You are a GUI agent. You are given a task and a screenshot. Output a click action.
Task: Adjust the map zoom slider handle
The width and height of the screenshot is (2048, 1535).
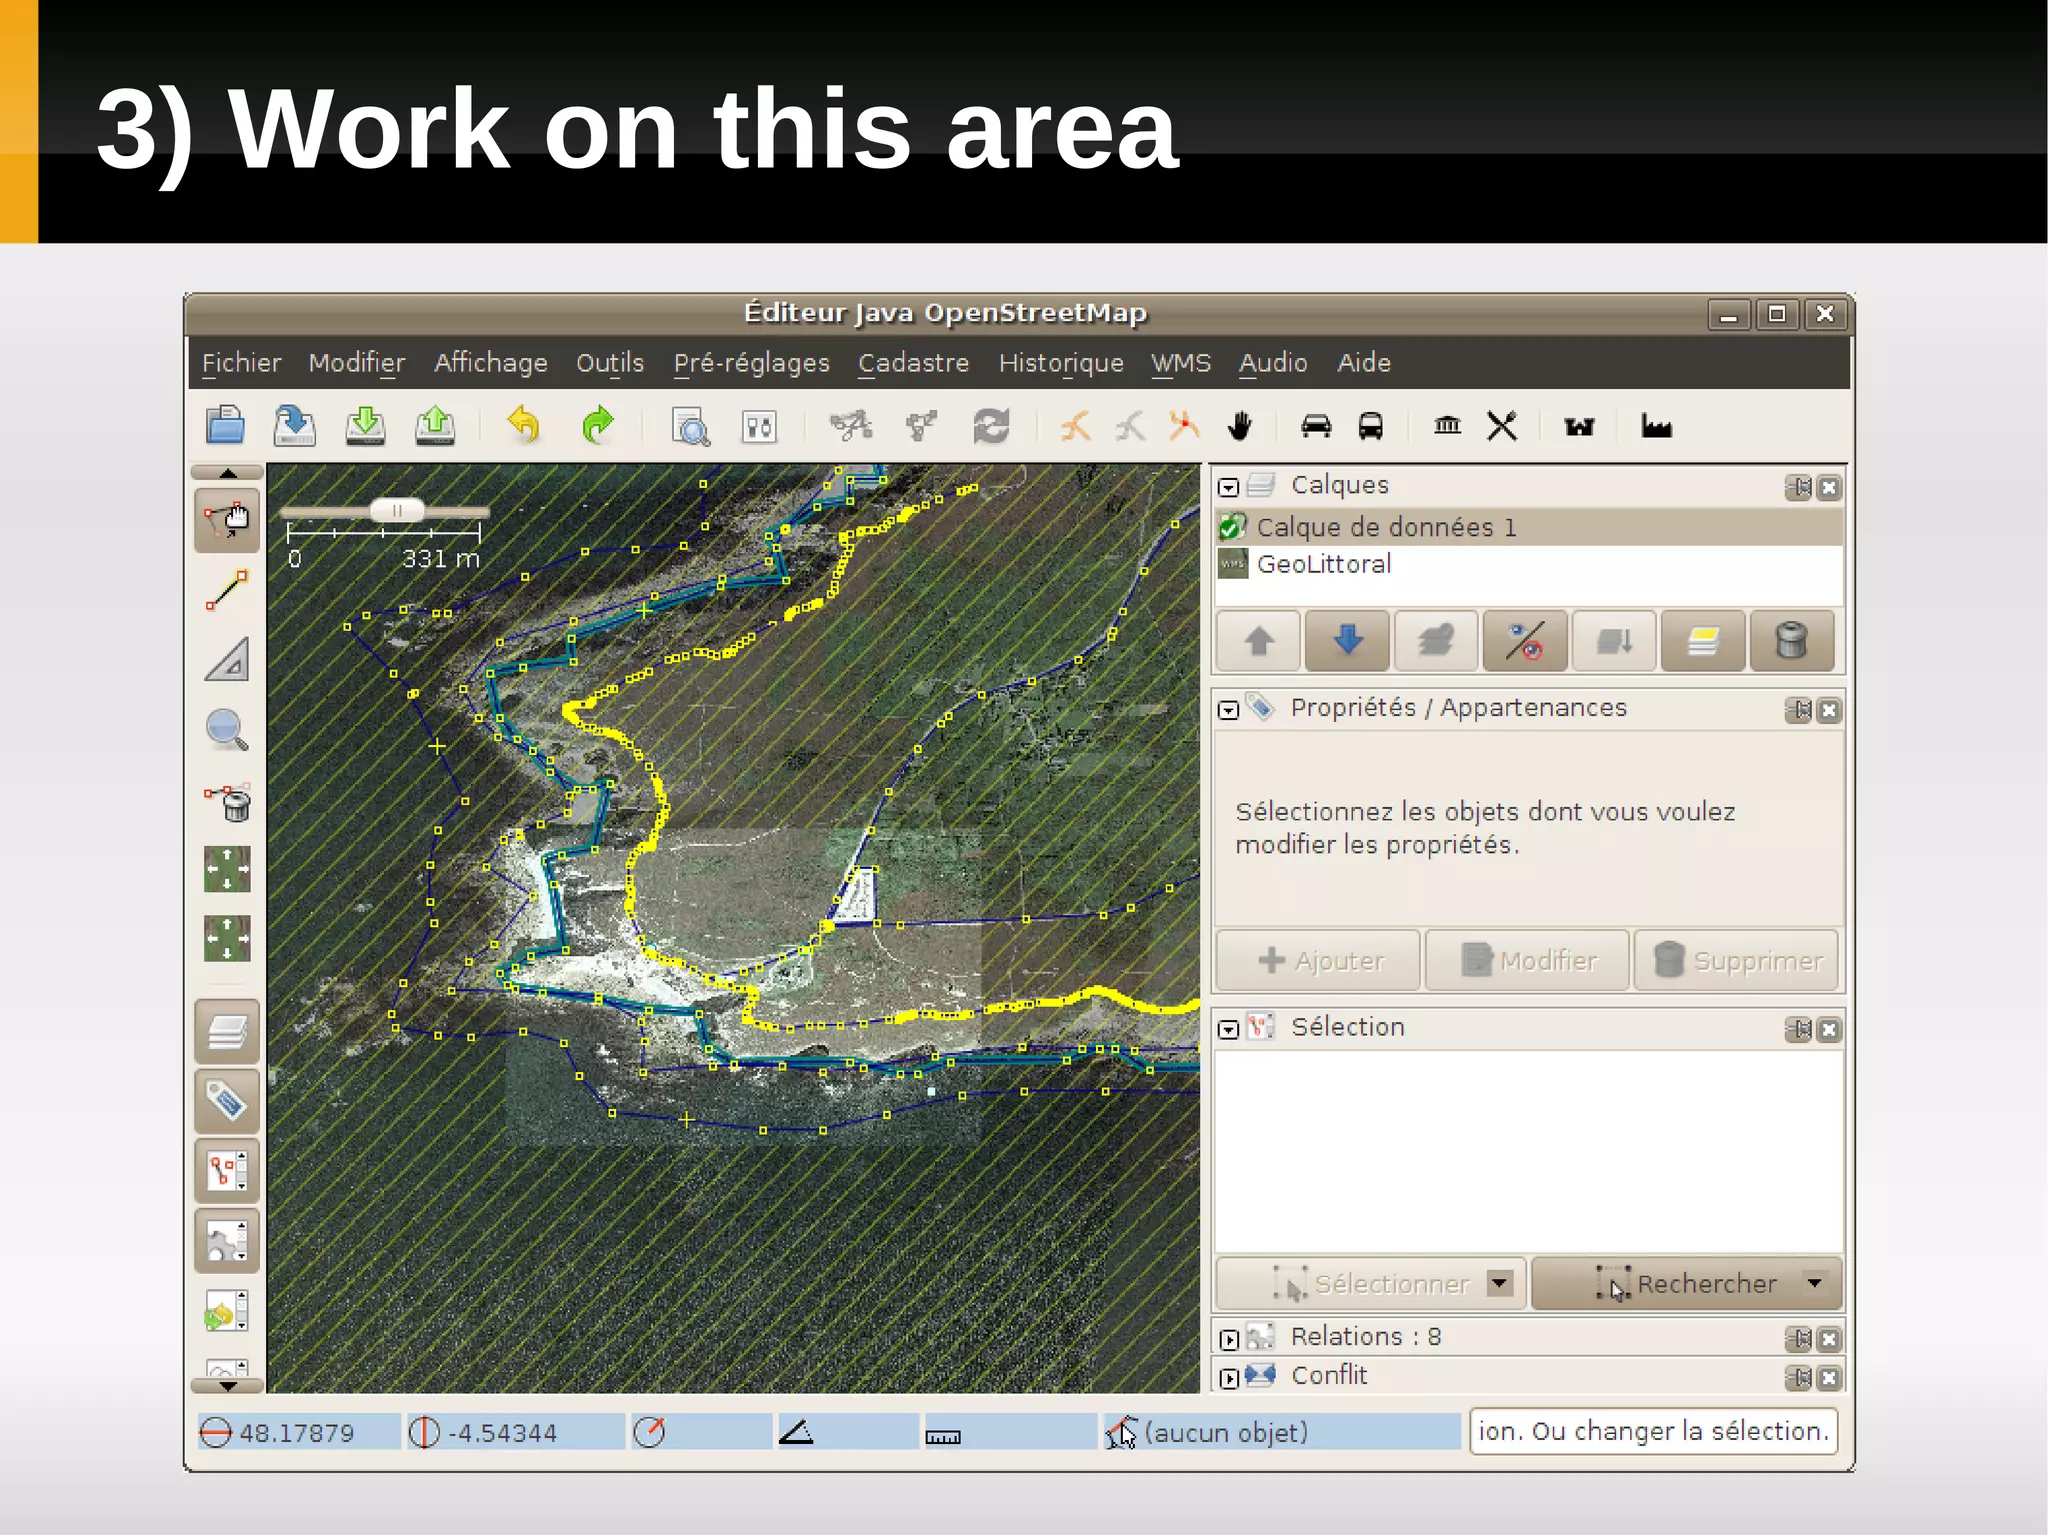(397, 511)
